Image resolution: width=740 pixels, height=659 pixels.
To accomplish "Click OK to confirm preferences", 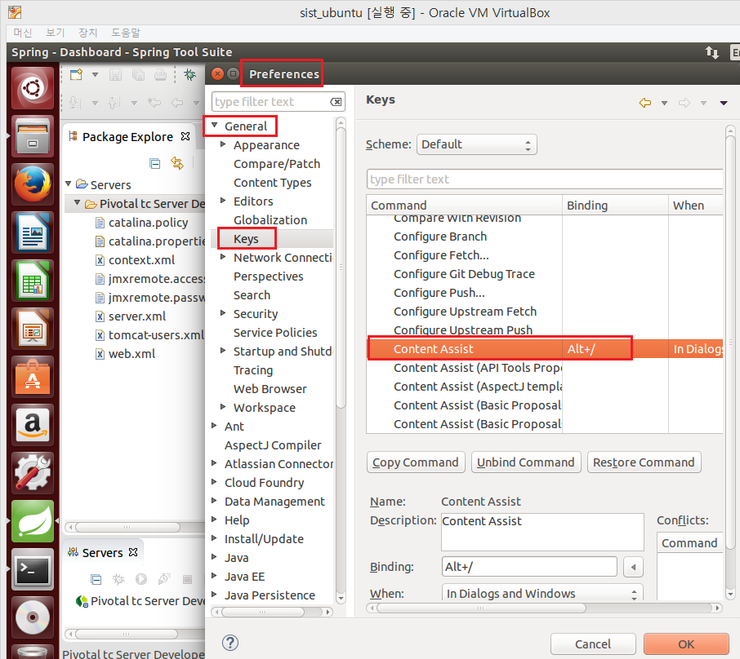I will coord(685,643).
